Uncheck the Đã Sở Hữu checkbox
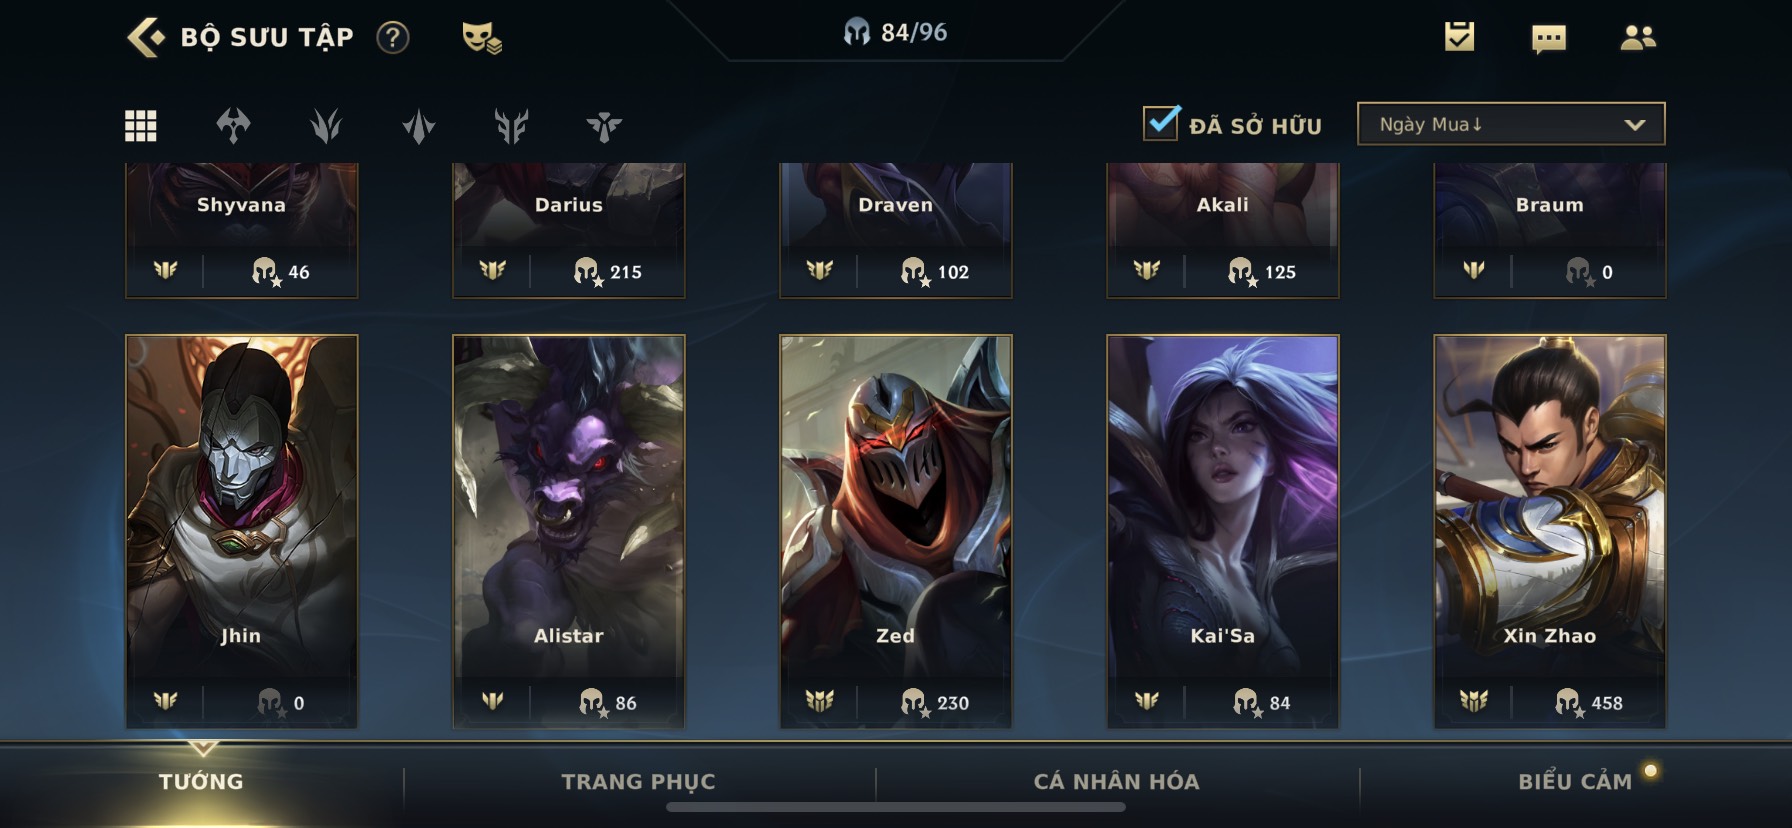Image resolution: width=1792 pixels, height=828 pixels. (x=1161, y=123)
